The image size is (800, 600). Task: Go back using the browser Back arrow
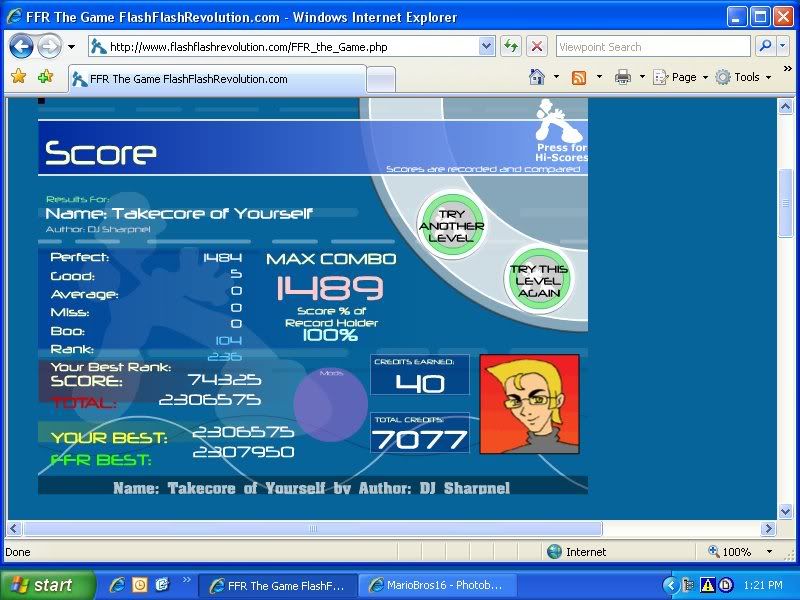click(x=22, y=46)
